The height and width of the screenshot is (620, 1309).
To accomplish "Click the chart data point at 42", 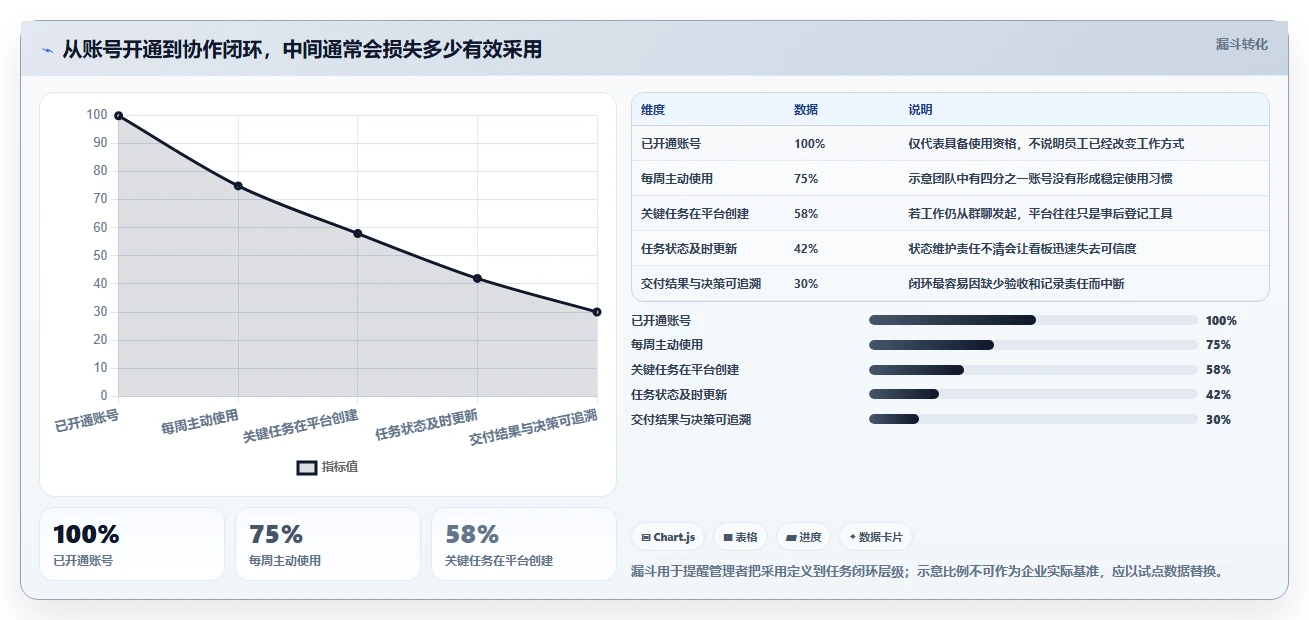I will click(x=477, y=278).
